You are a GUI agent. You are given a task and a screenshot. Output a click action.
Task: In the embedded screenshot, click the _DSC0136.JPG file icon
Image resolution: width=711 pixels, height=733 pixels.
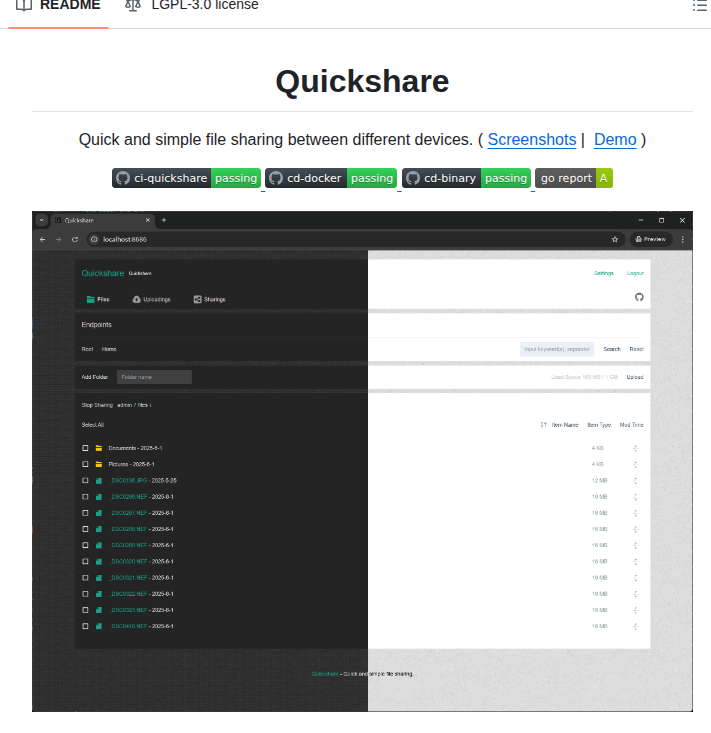coord(99,481)
